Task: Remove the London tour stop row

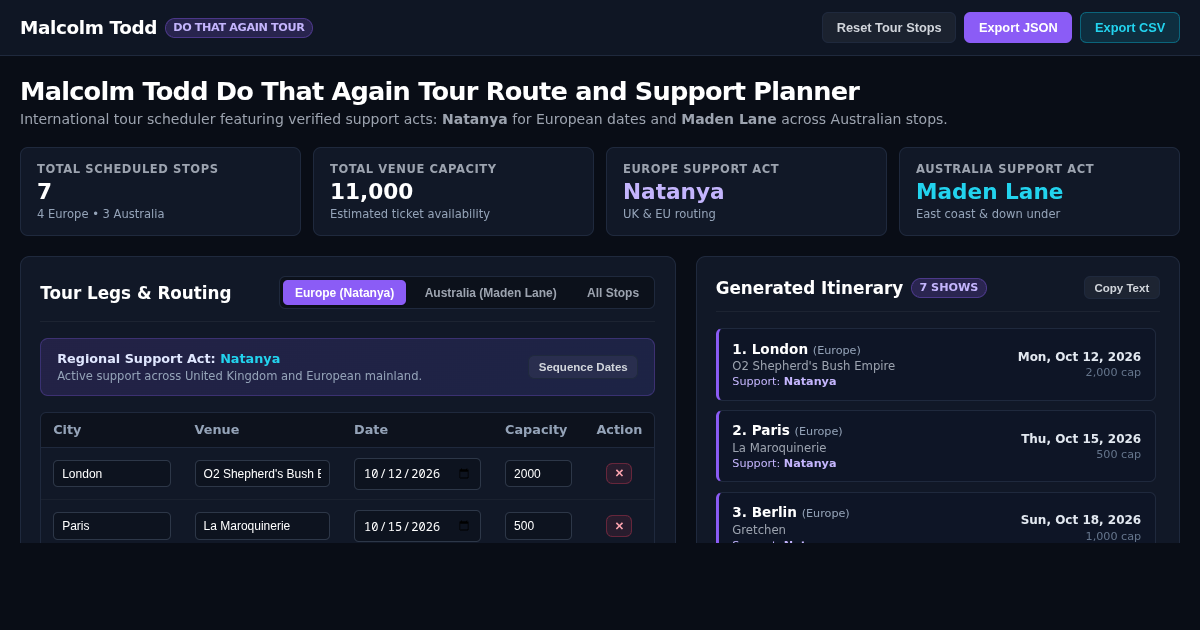Action: click(619, 474)
